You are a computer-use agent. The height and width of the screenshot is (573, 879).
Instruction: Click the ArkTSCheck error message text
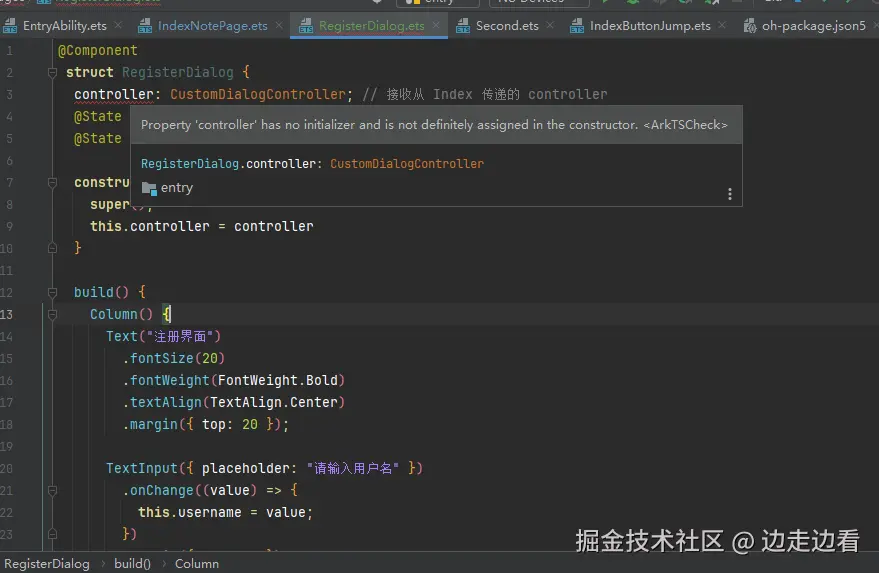click(x=434, y=124)
